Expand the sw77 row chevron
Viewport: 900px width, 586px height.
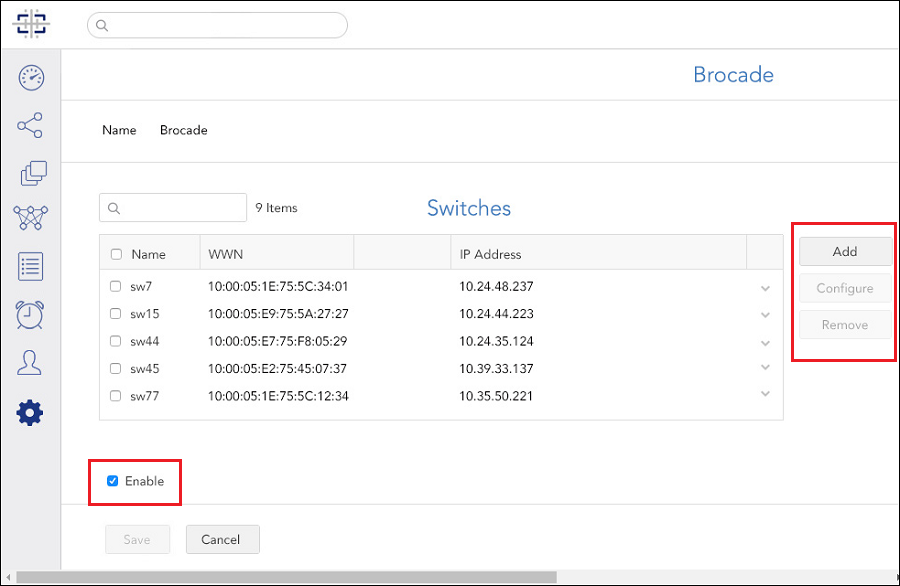pos(765,394)
